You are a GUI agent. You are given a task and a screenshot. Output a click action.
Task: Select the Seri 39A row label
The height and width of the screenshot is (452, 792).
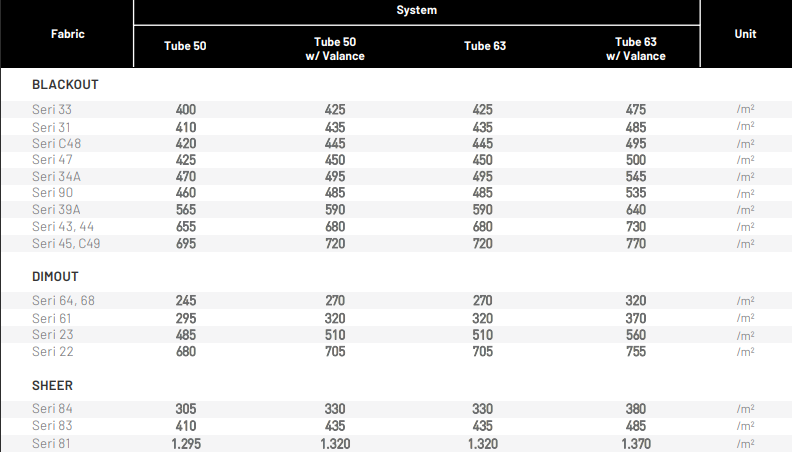pos(57,210)
